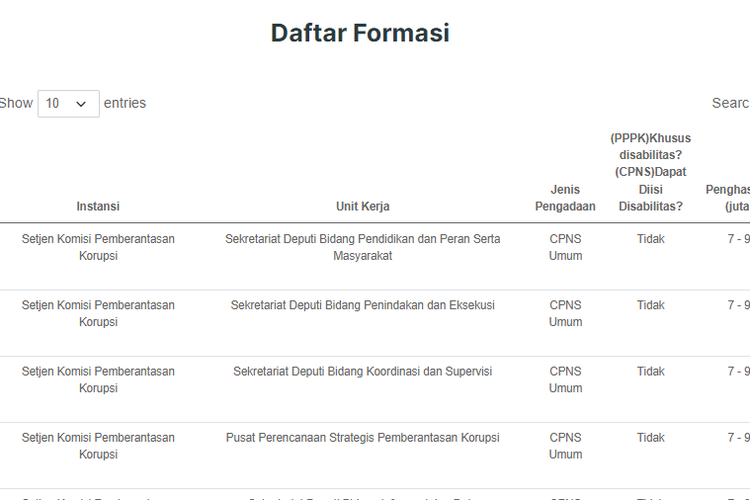Select Sekretariat Deputi Bidang Pendidikan dan Peran Serta Masyarakat
This screenshot has height=500, width=750.
pyautogui.click(x=362, y=247)
